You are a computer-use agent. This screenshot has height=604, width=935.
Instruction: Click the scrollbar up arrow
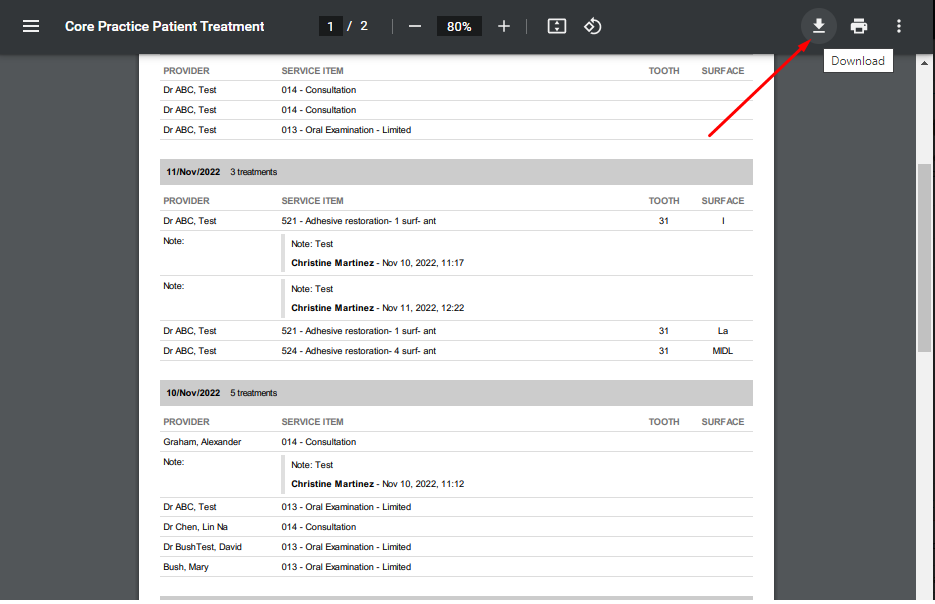click(924, 63)
